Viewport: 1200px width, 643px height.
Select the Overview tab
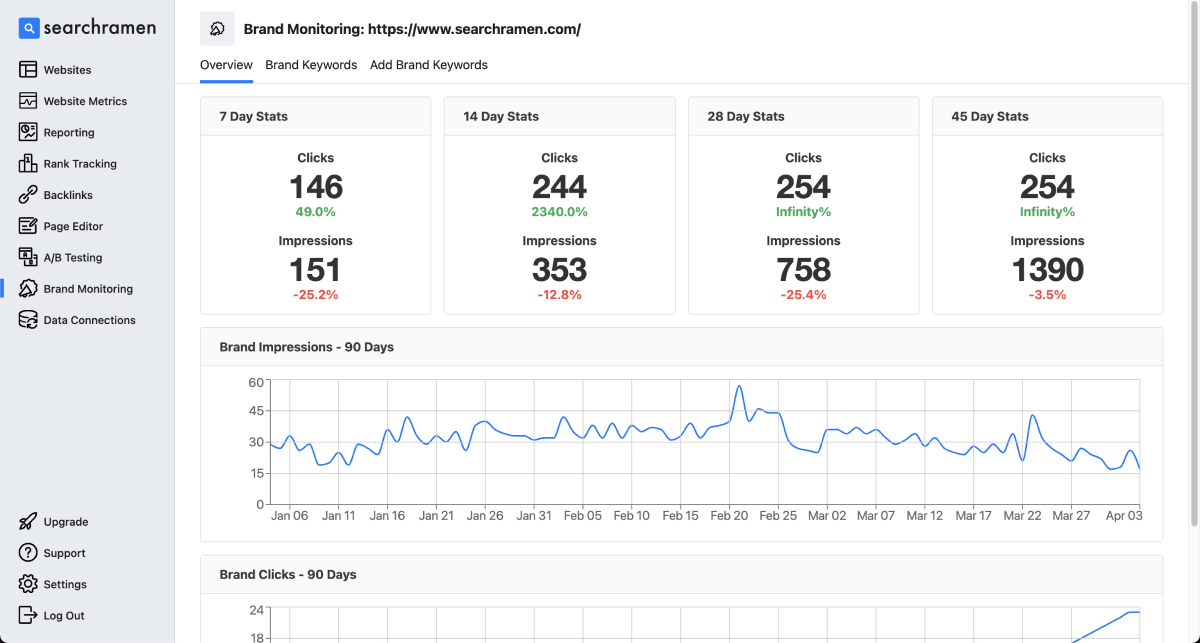[226, 65]
